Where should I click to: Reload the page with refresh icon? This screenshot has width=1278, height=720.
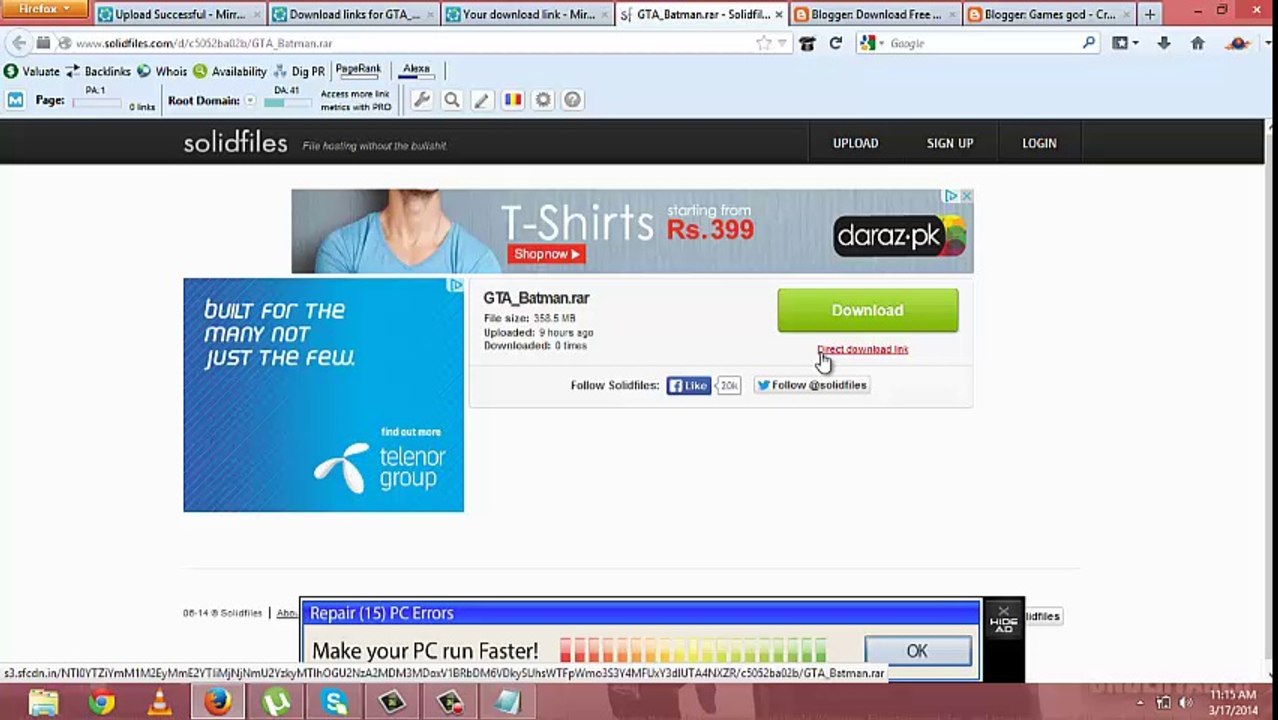[835, 43]
